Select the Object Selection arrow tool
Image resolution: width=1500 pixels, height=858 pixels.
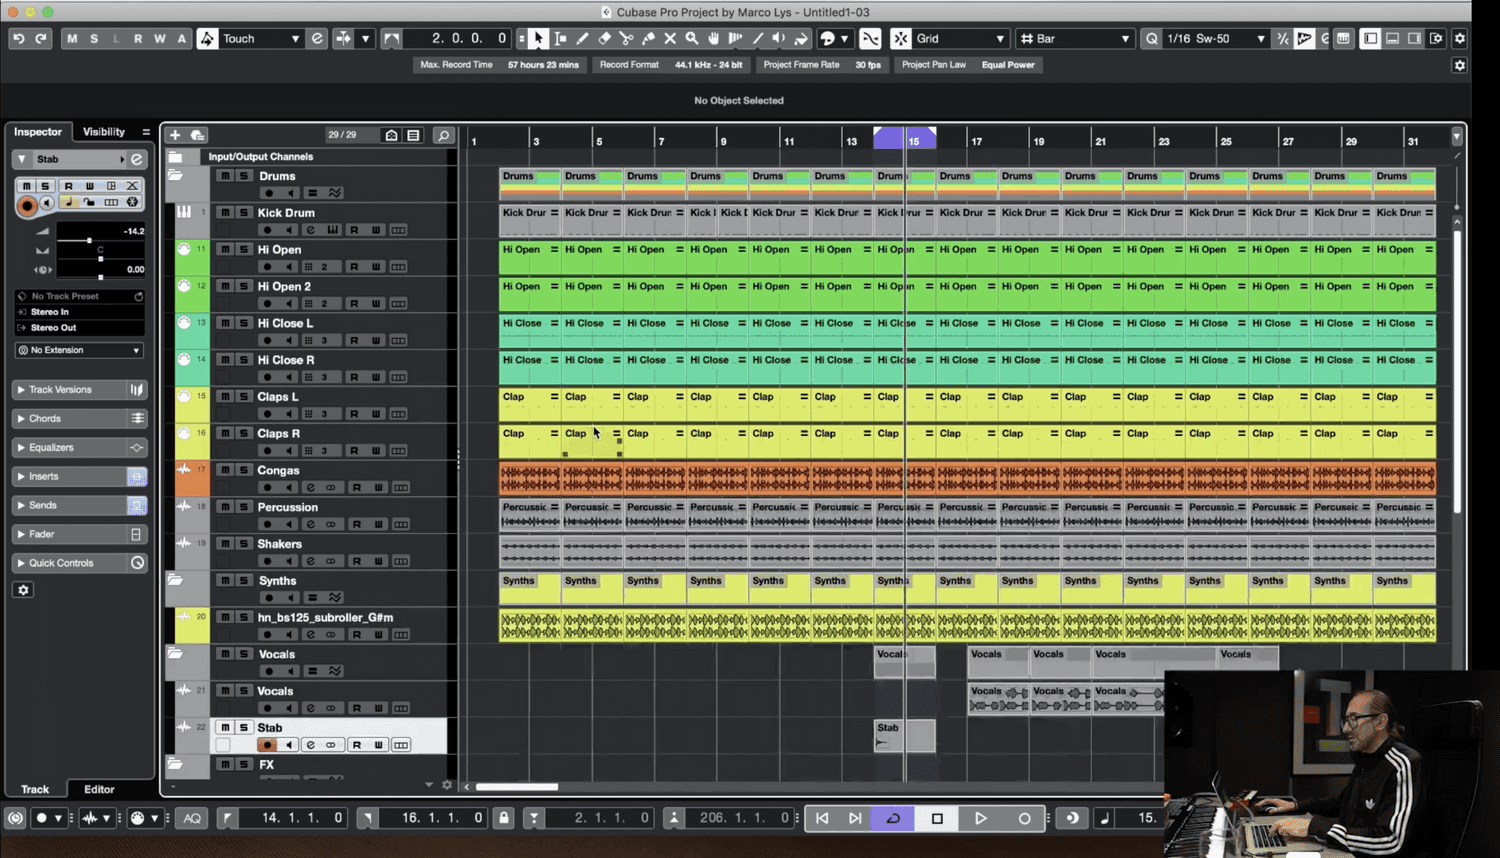pos(538,38)
